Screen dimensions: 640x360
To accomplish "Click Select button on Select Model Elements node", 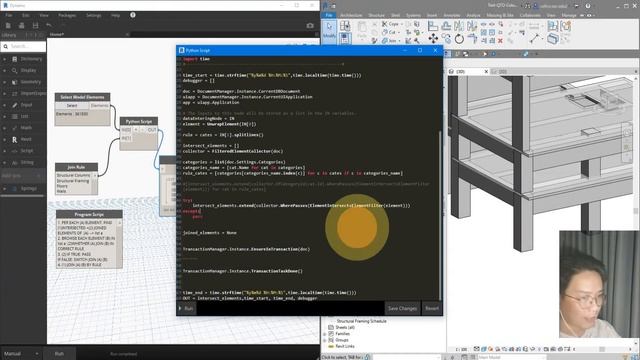I will tap(72, 105).
